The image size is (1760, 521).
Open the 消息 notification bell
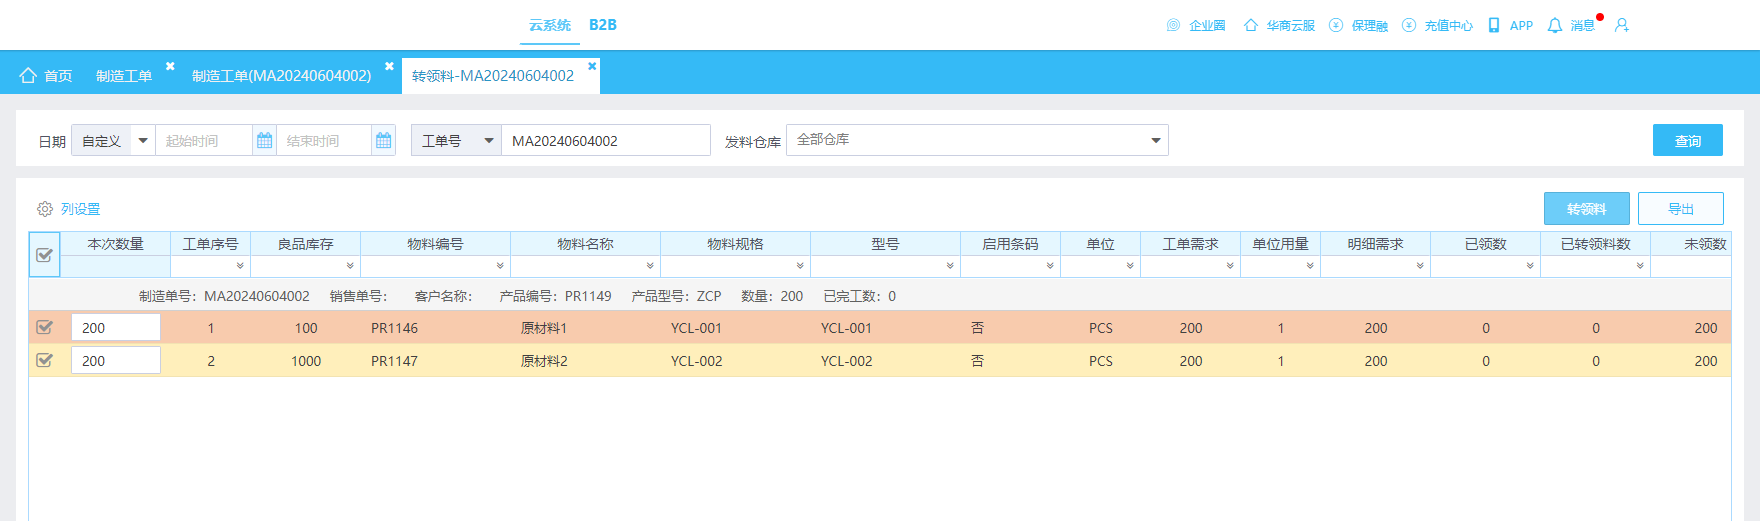click(1554, 25)
